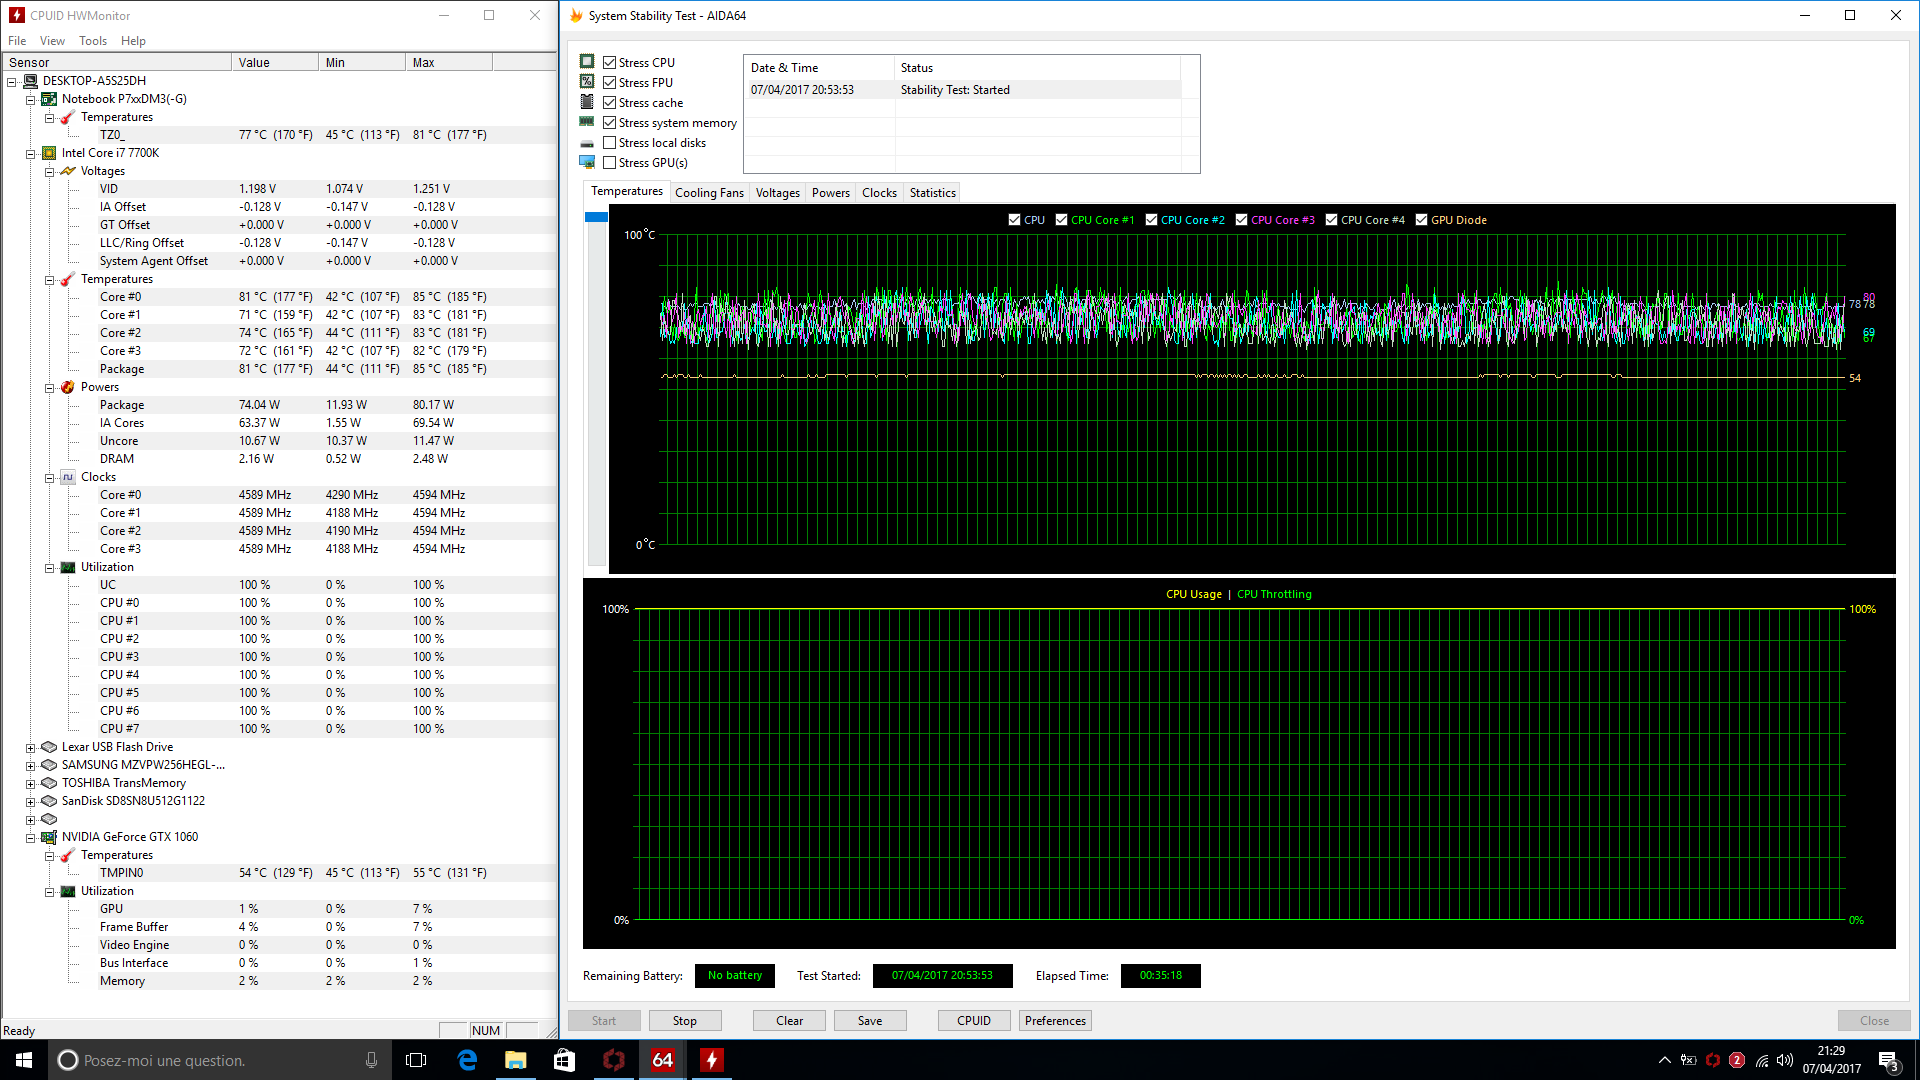The width and height of the screenshot is (1920, 1080).
Task: Click the Value column header in HWMonitor
Action: [x=275, y=62]
